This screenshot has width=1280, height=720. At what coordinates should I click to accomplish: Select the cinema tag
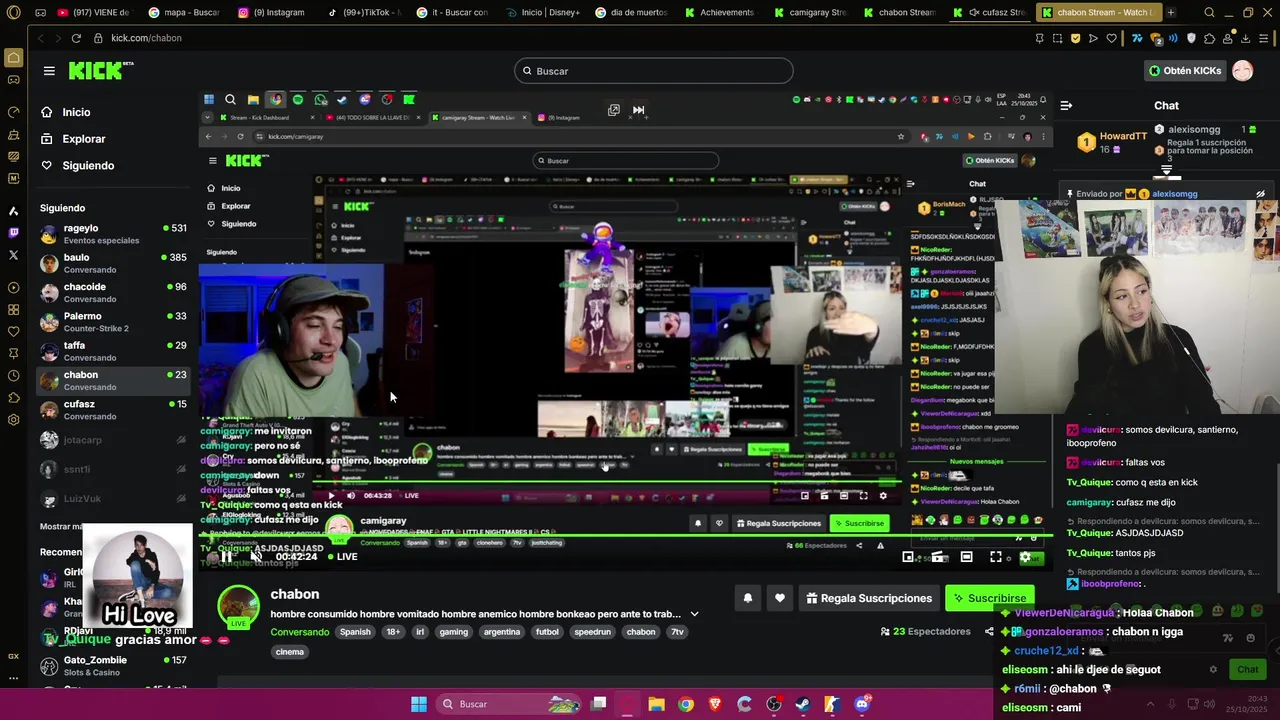pyautogui.click(x=289, y=652)
